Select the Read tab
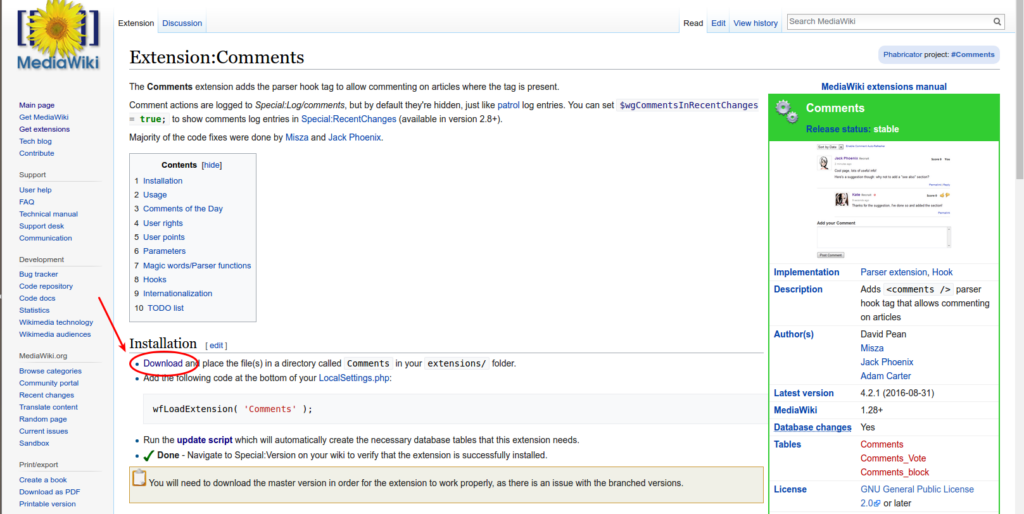Screen dimensions: 1024x514 693,23
